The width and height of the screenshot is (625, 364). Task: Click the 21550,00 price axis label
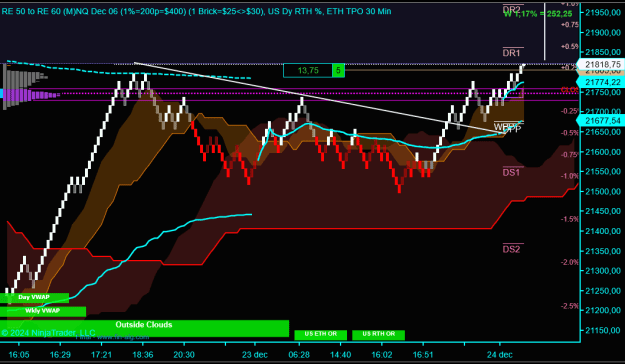(x=603, y=171)
